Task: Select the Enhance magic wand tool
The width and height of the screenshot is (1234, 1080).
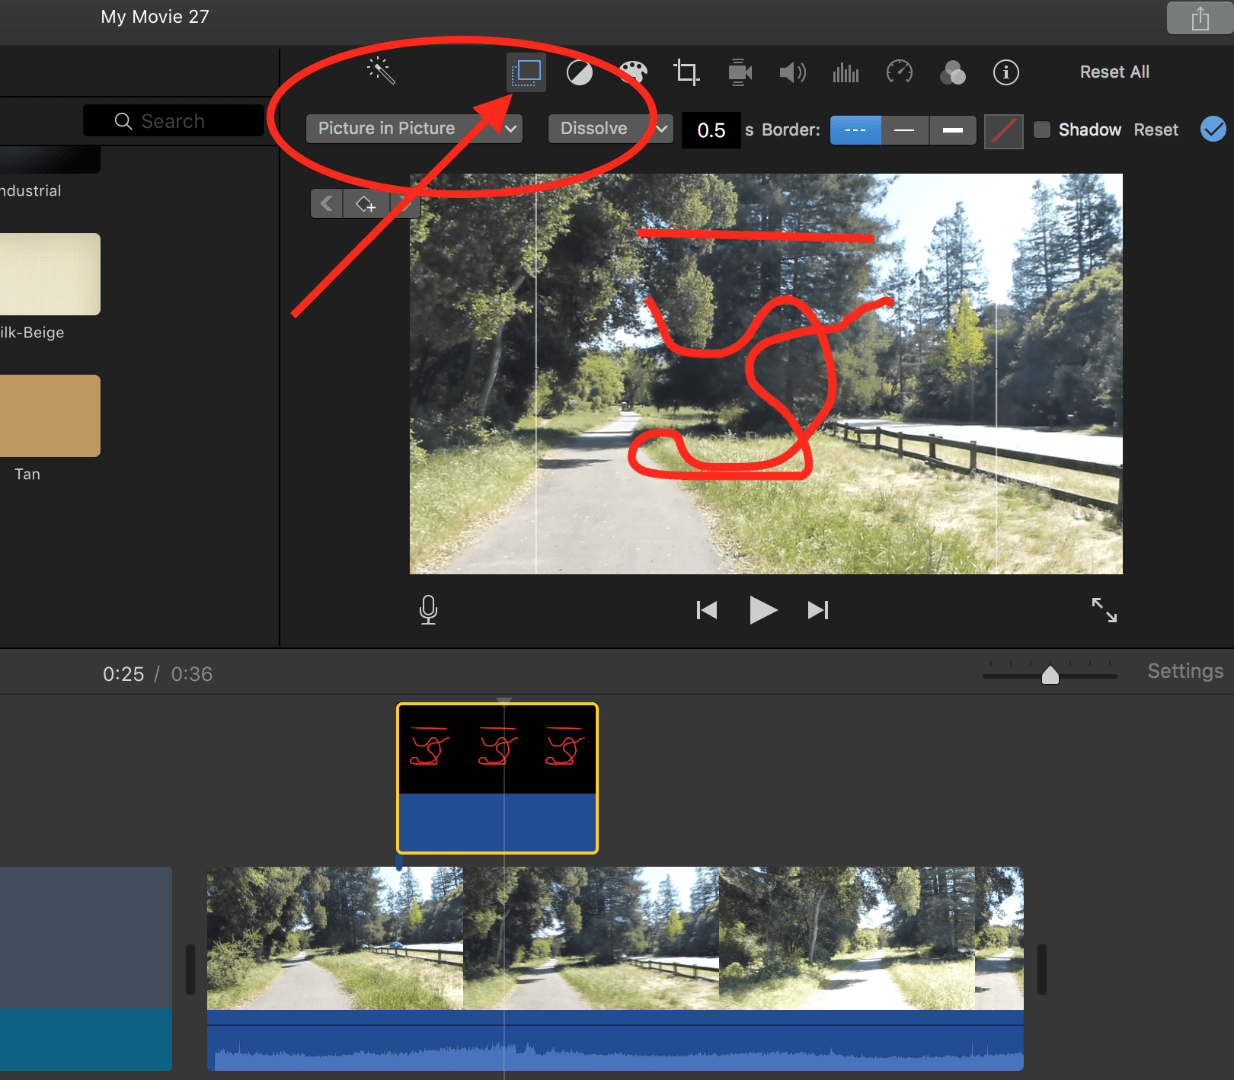Action: coord(380,72)
